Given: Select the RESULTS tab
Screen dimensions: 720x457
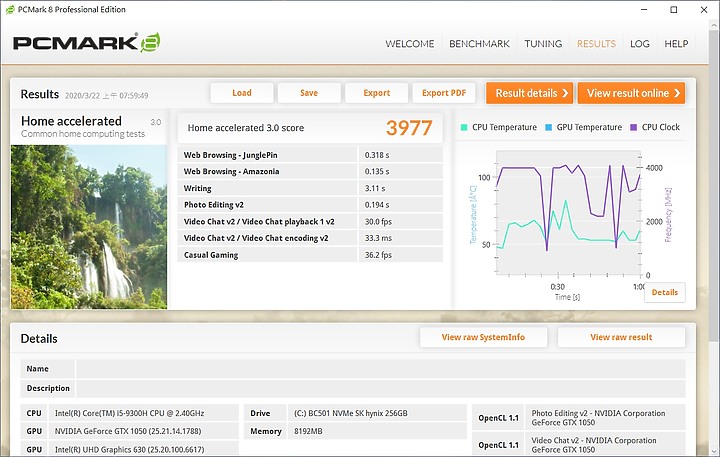Looking at the screenshot, I should (x=596, y=44).
